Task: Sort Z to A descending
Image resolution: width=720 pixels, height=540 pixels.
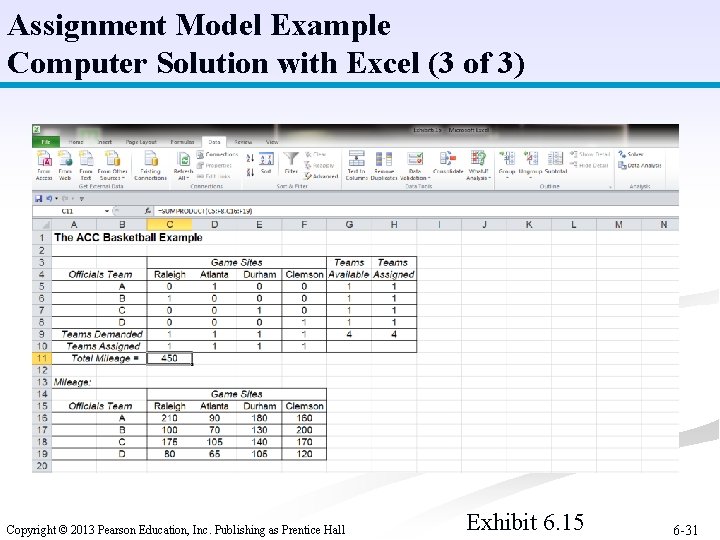Action: click(250, 172)
